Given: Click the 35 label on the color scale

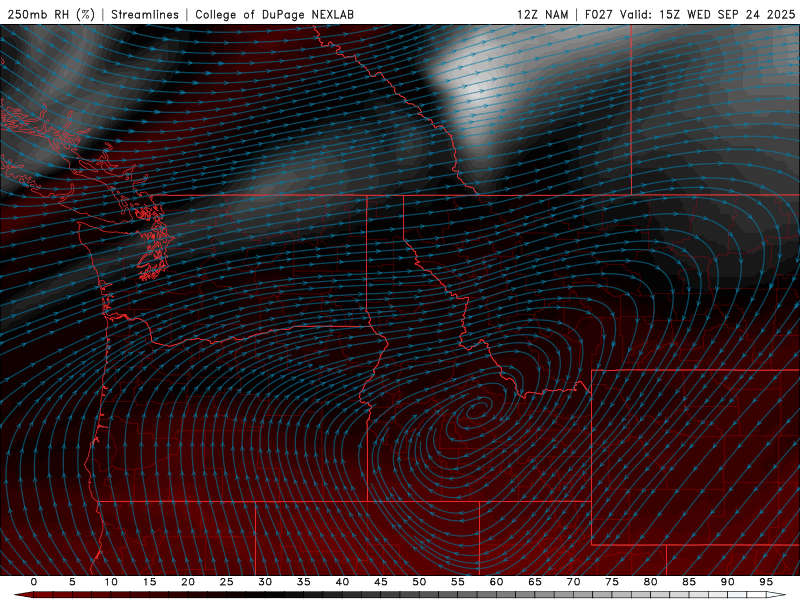Looking at the screenshot, I should point(304,582).
